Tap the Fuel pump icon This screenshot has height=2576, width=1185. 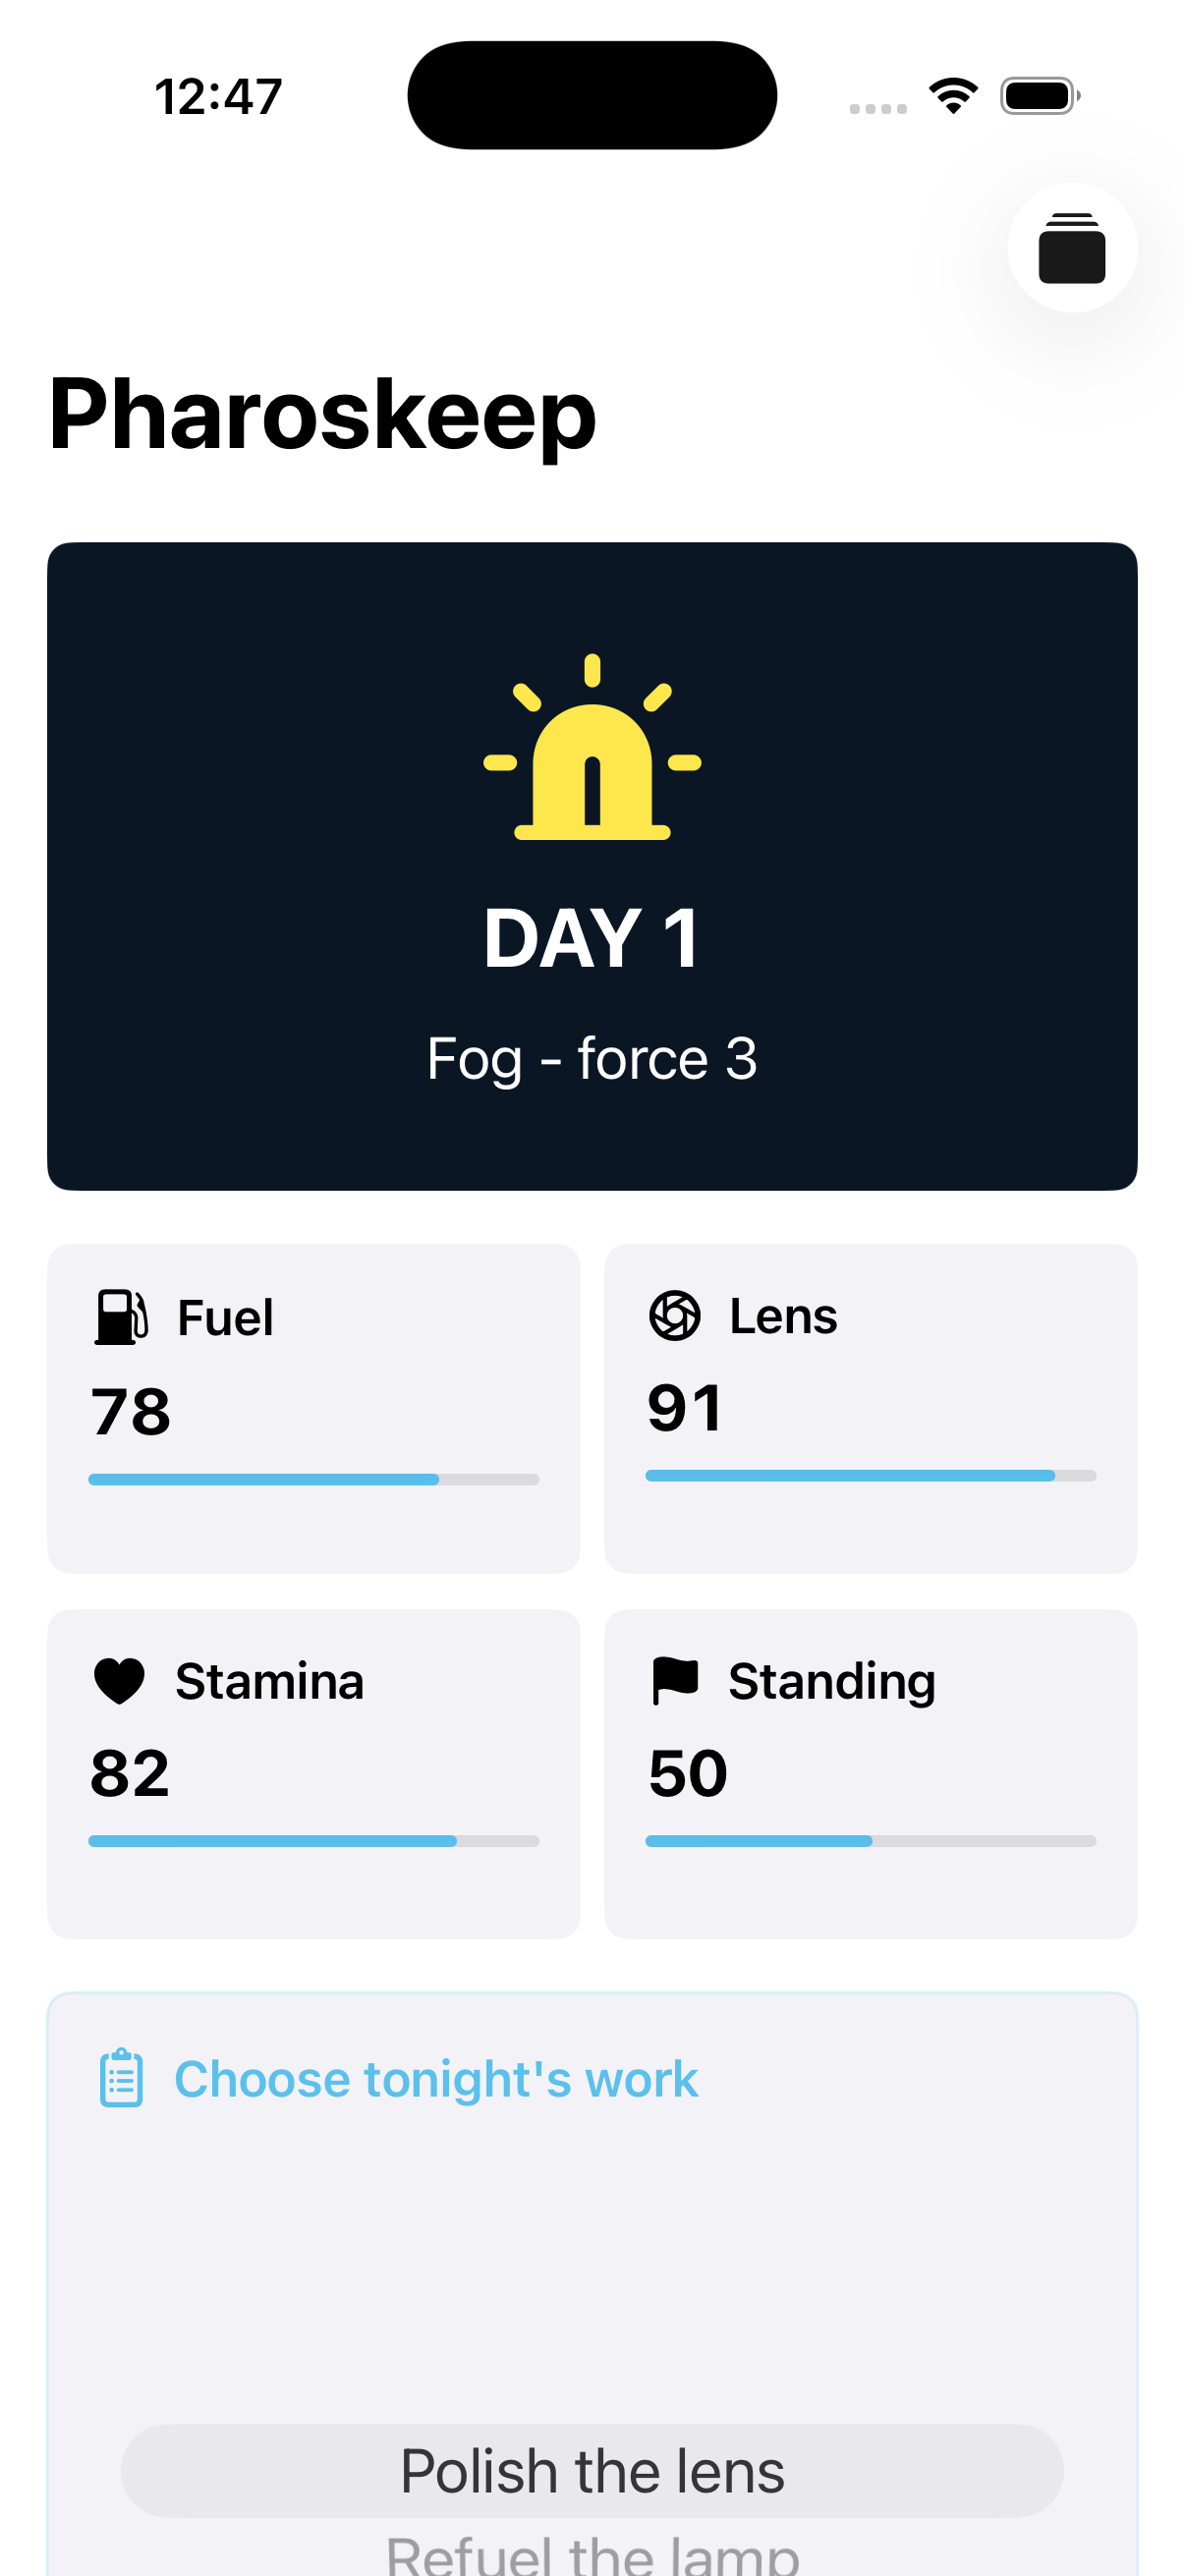tap(121, 1316)
